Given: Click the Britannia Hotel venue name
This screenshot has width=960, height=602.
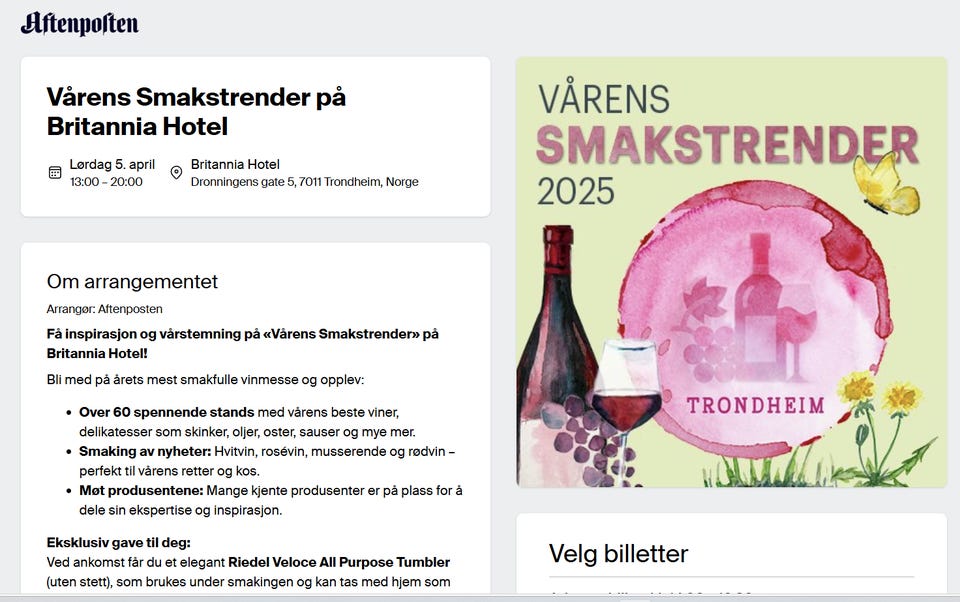Looking at the screenshot, I should pos(235,164).
